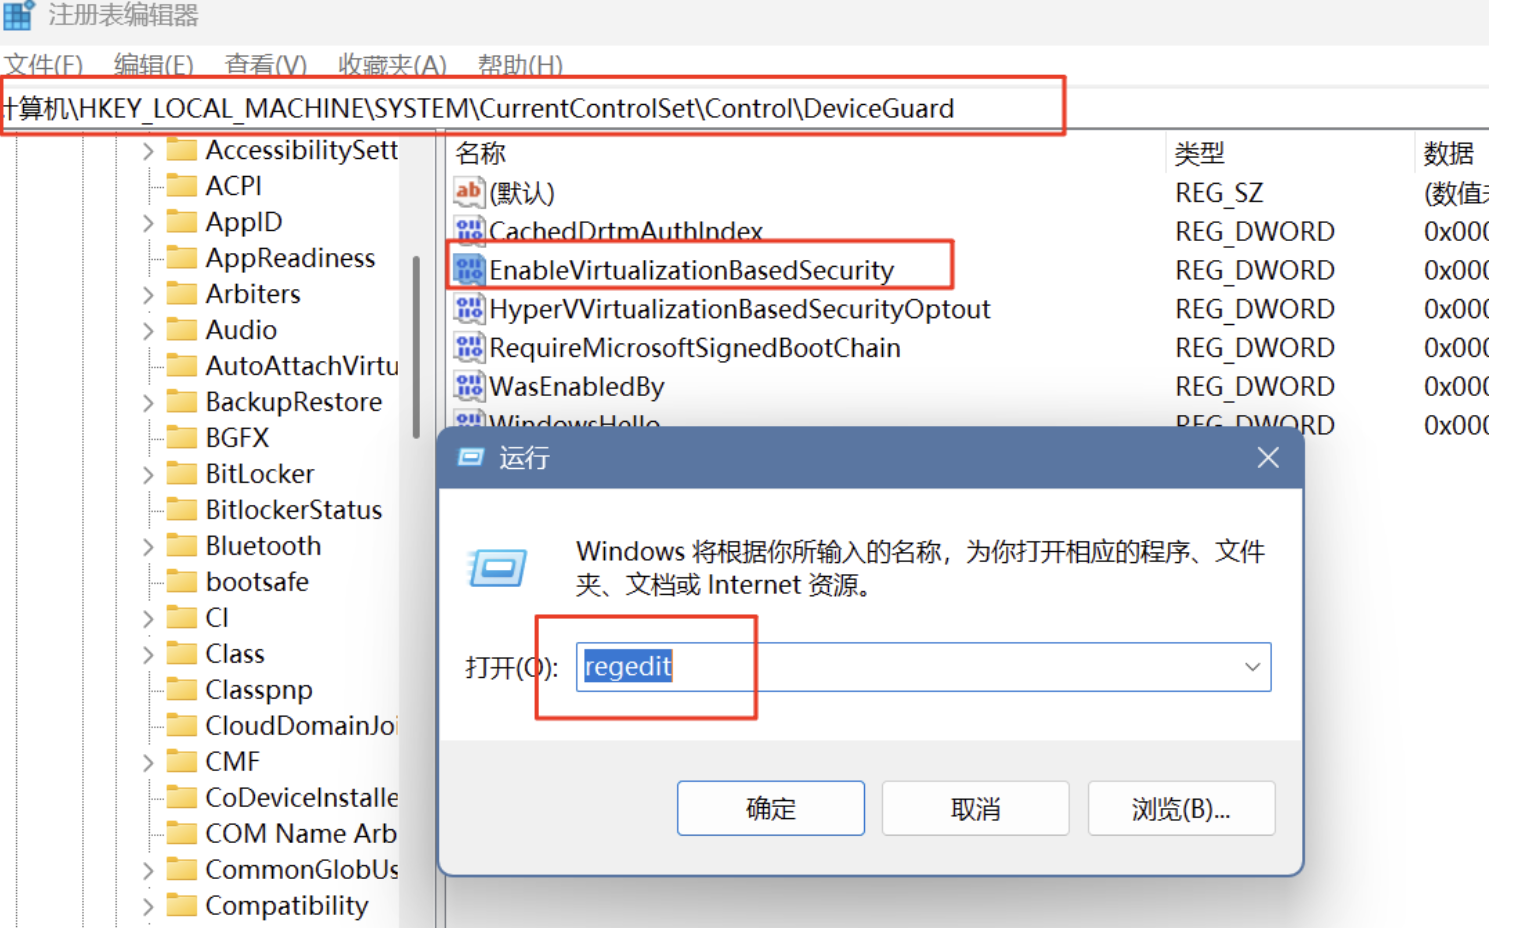Click the (默认) string value icon

pos(468,191)
